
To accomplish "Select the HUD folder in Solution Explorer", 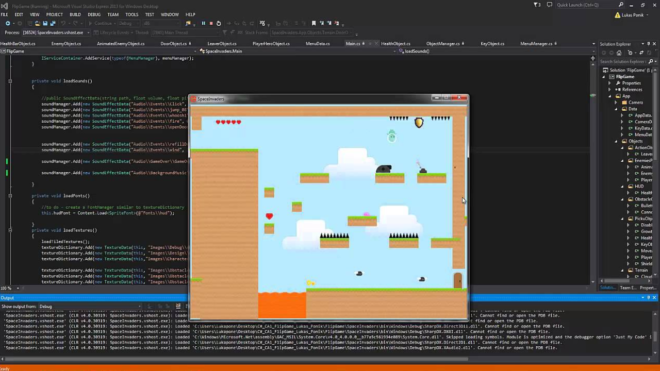I will tap(639, 187).
